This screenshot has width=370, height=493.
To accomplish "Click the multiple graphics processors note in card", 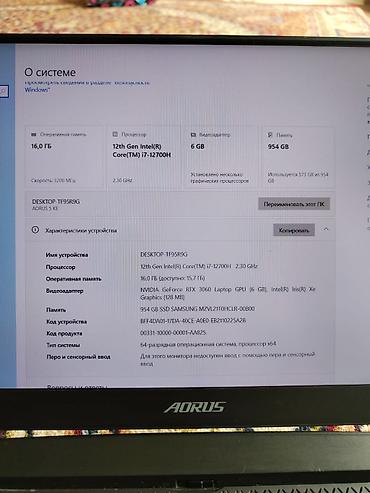I will (219, 178).
